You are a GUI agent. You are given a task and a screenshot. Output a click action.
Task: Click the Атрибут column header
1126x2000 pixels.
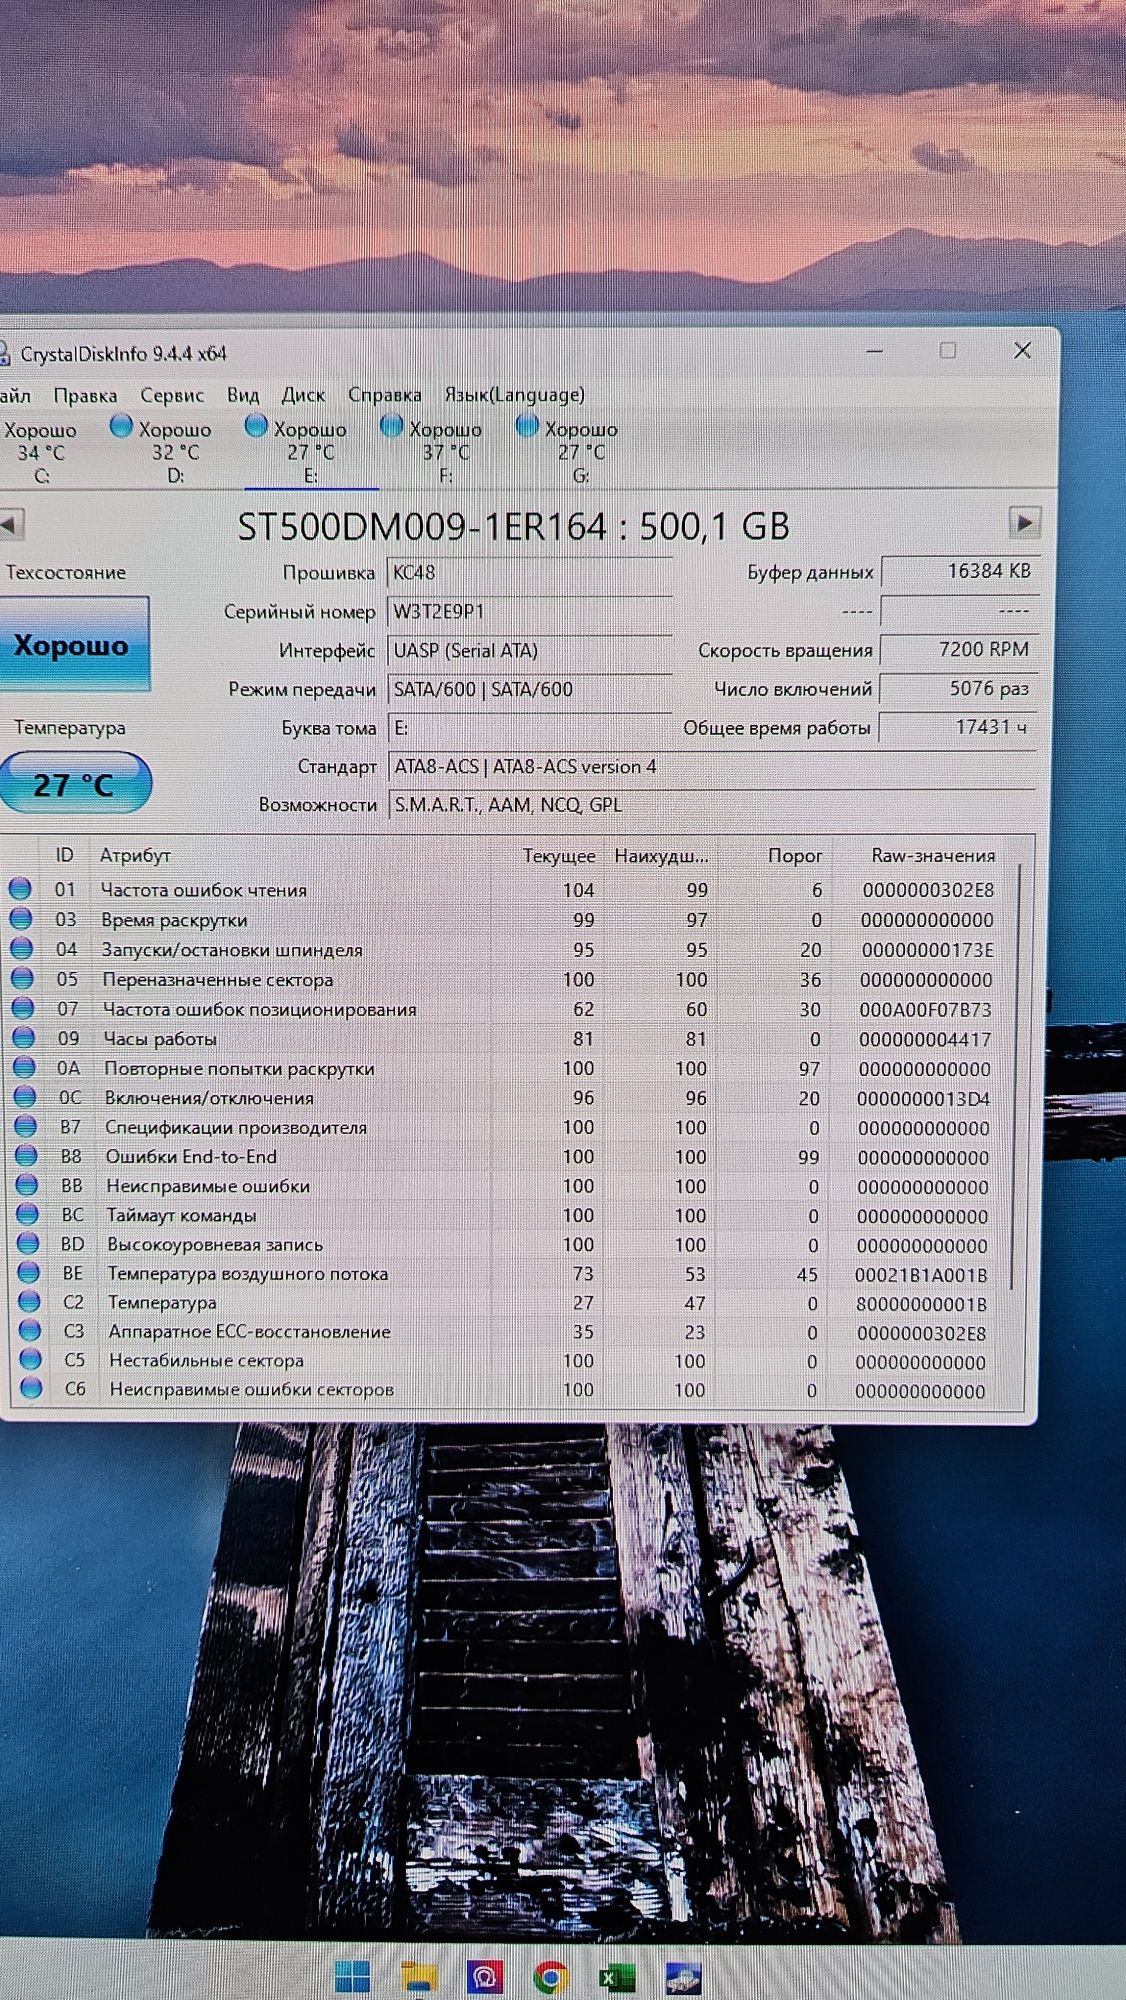coord(135,855)
